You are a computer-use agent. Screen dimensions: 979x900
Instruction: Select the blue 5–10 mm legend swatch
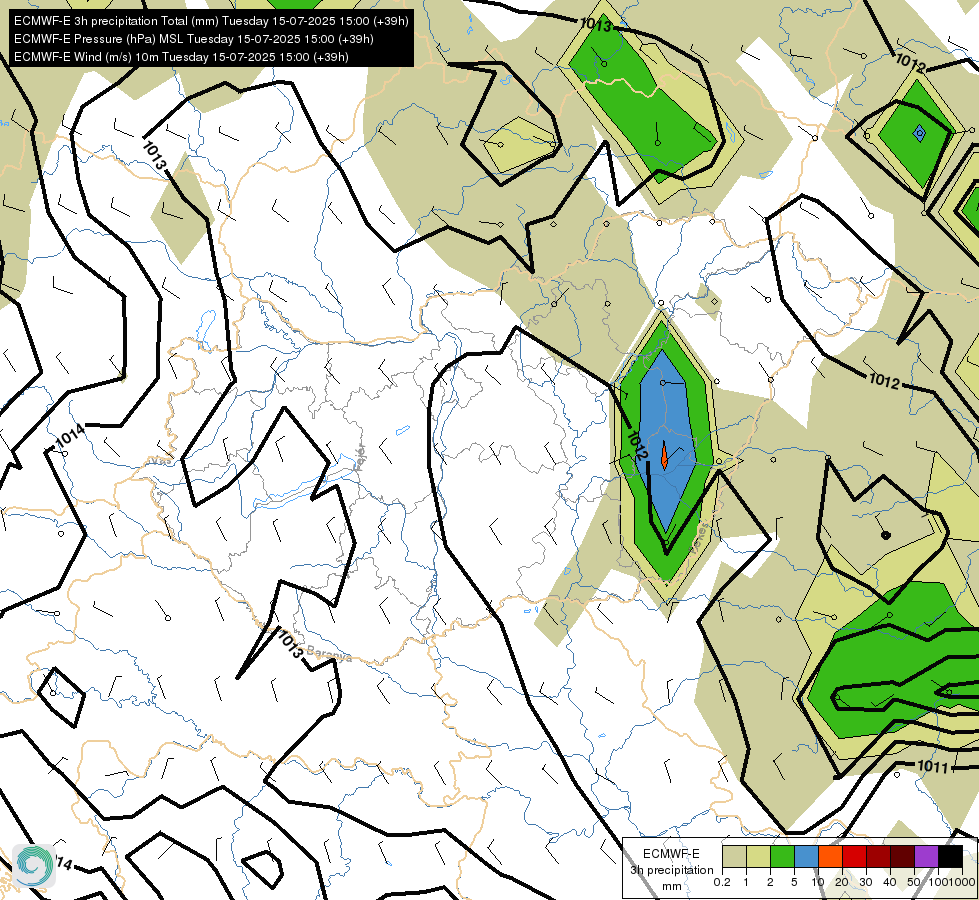tap(806, 856)
